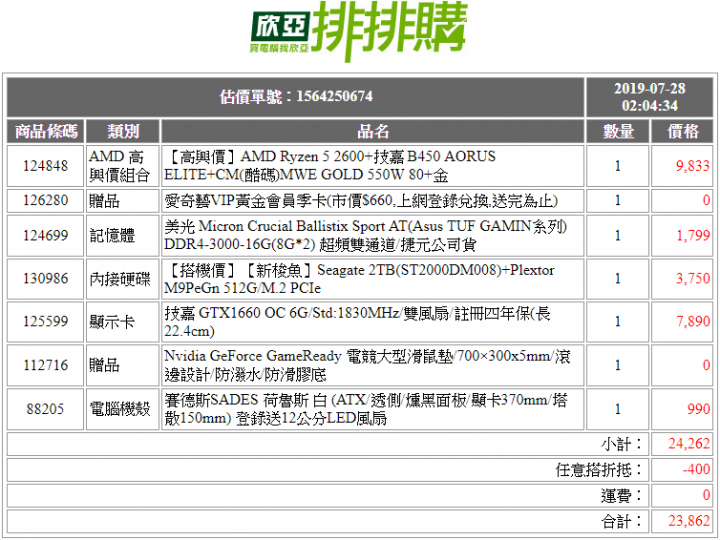Select product code 130986
This screenshot has width=720, height=540.
45,279
